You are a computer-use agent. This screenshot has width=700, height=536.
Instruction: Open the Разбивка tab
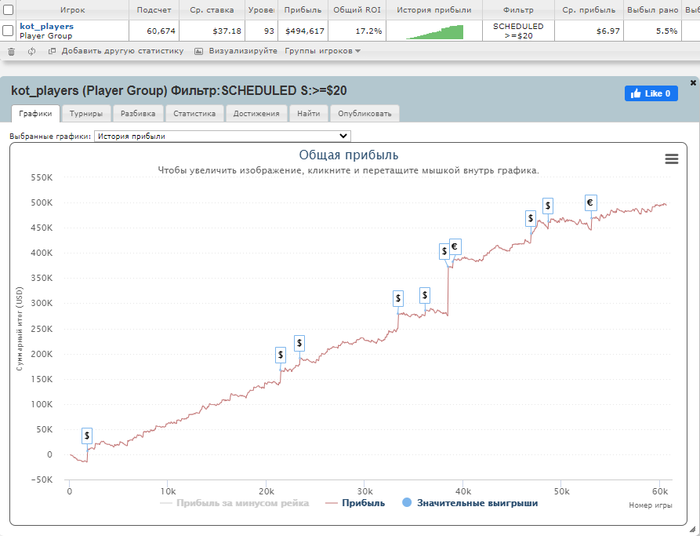tap(138, 113)
